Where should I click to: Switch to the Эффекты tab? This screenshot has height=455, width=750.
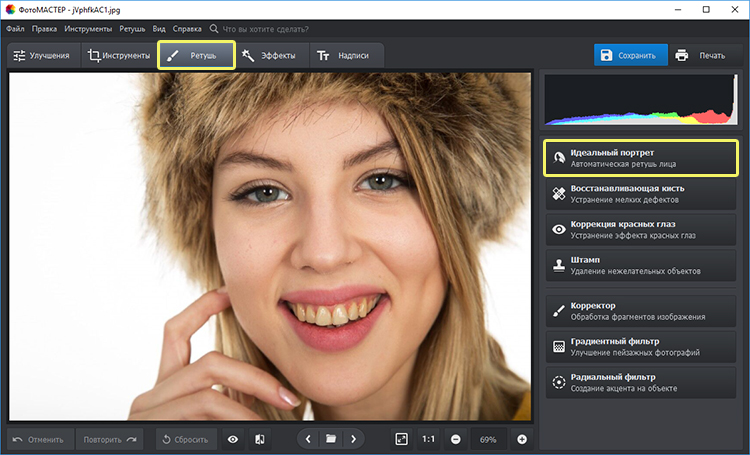(x=268, y=56)
